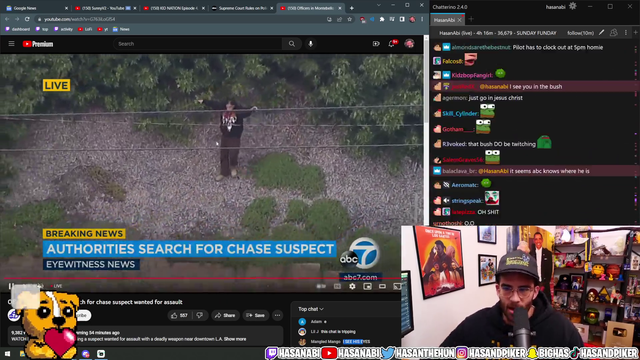
Task: Enable miniplayer on the video
Action: [367, 287]
